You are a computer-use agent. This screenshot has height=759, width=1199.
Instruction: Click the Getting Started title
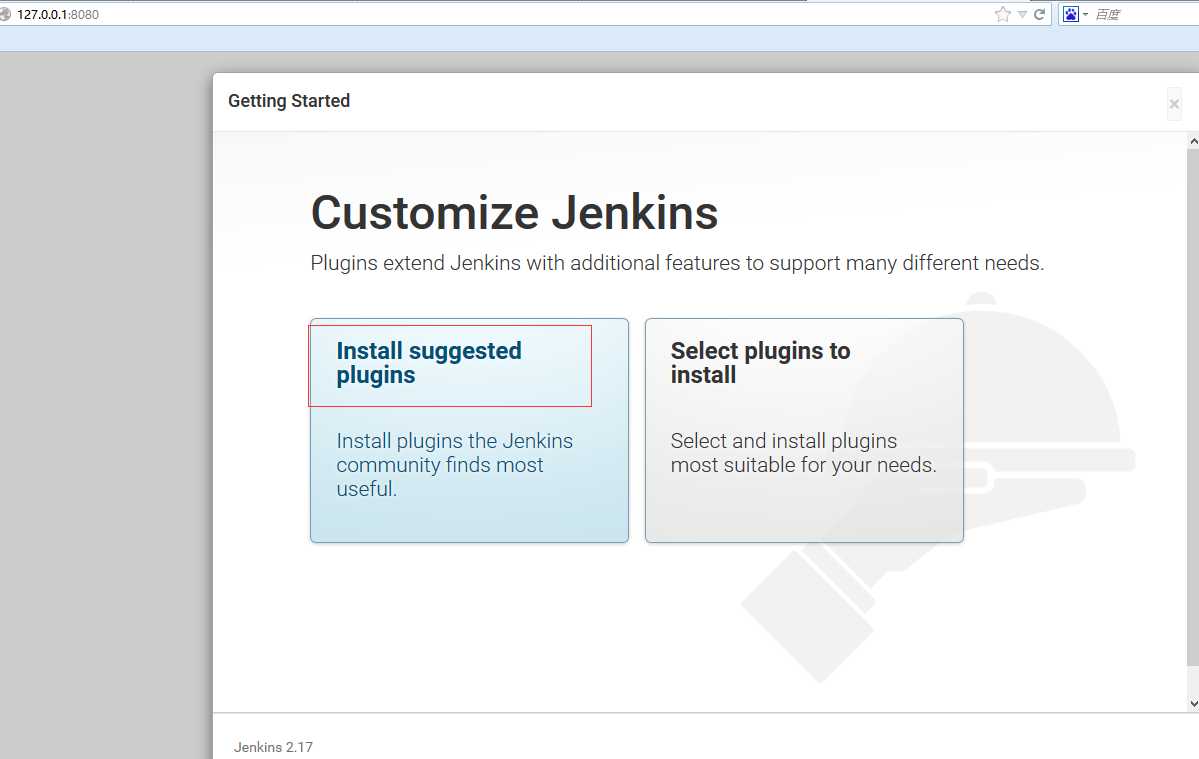pos(288,100)
